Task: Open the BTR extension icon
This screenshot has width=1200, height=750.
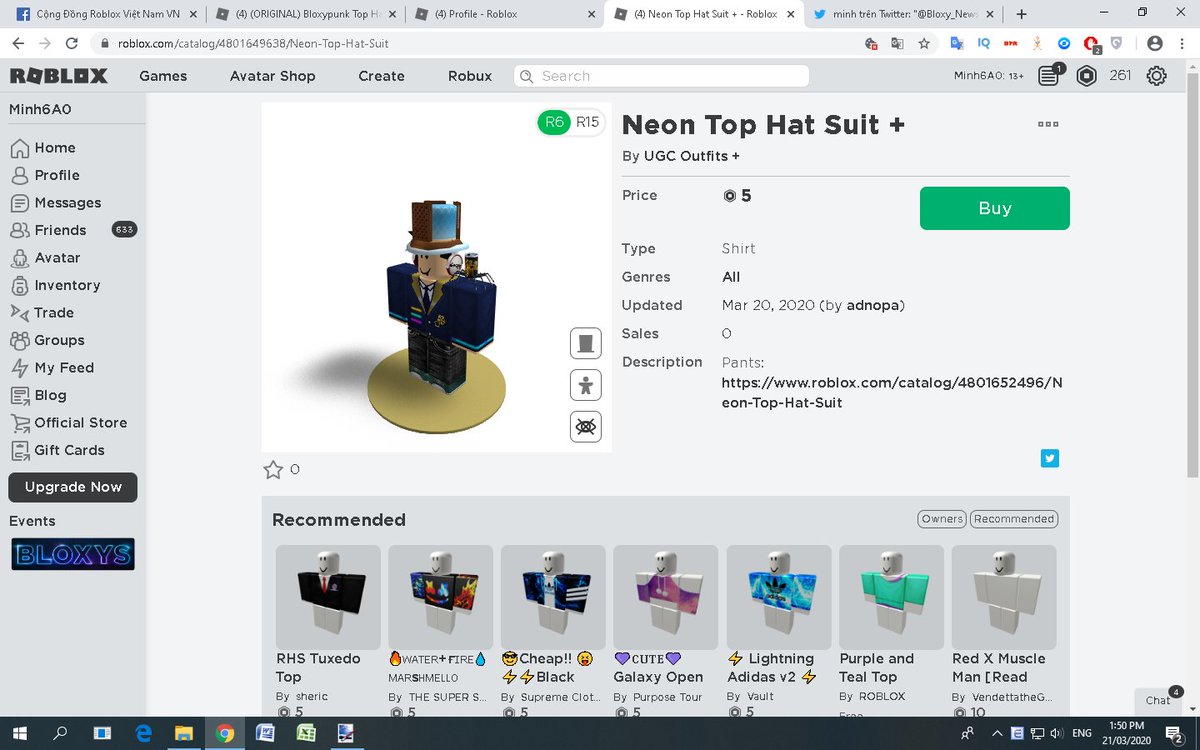Action: [1010, 44]
